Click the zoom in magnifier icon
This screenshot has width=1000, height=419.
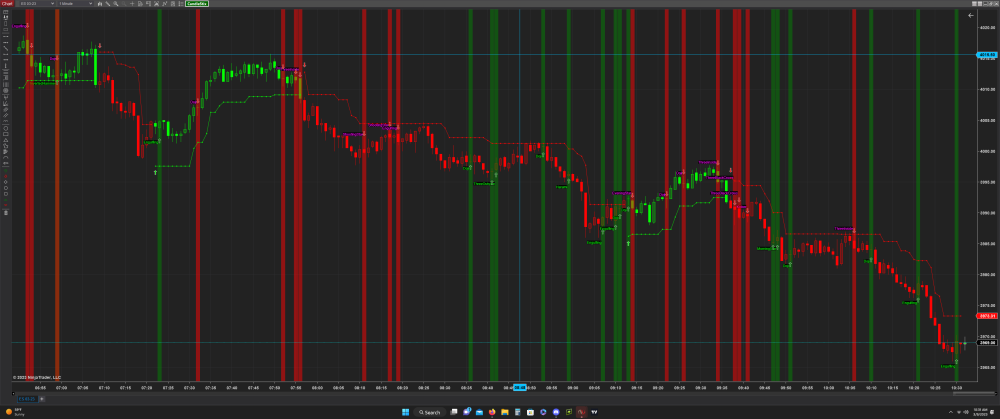coord(113,5)
